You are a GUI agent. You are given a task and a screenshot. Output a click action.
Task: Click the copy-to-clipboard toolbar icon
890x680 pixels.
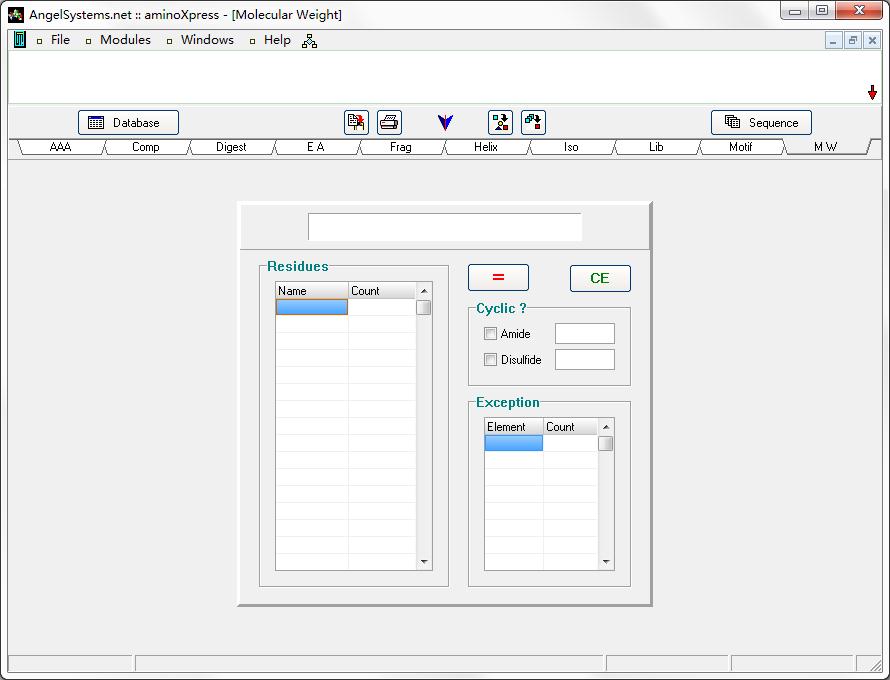[x=356, y=122]
